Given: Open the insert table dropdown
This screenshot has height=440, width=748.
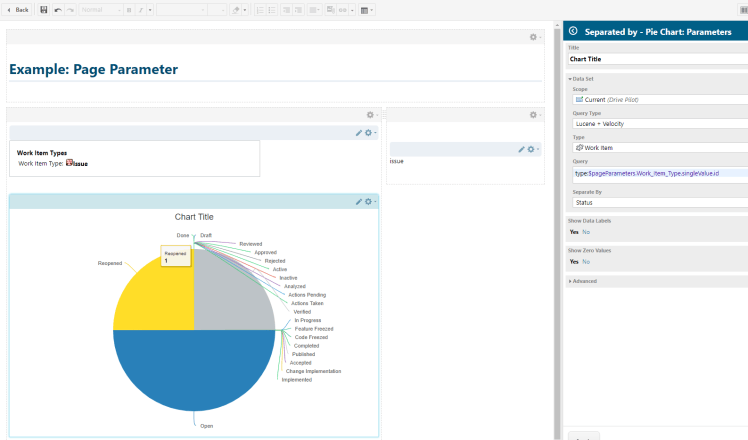Looking at the screenshot, I should pyautogui.click(x=366, y=10).
